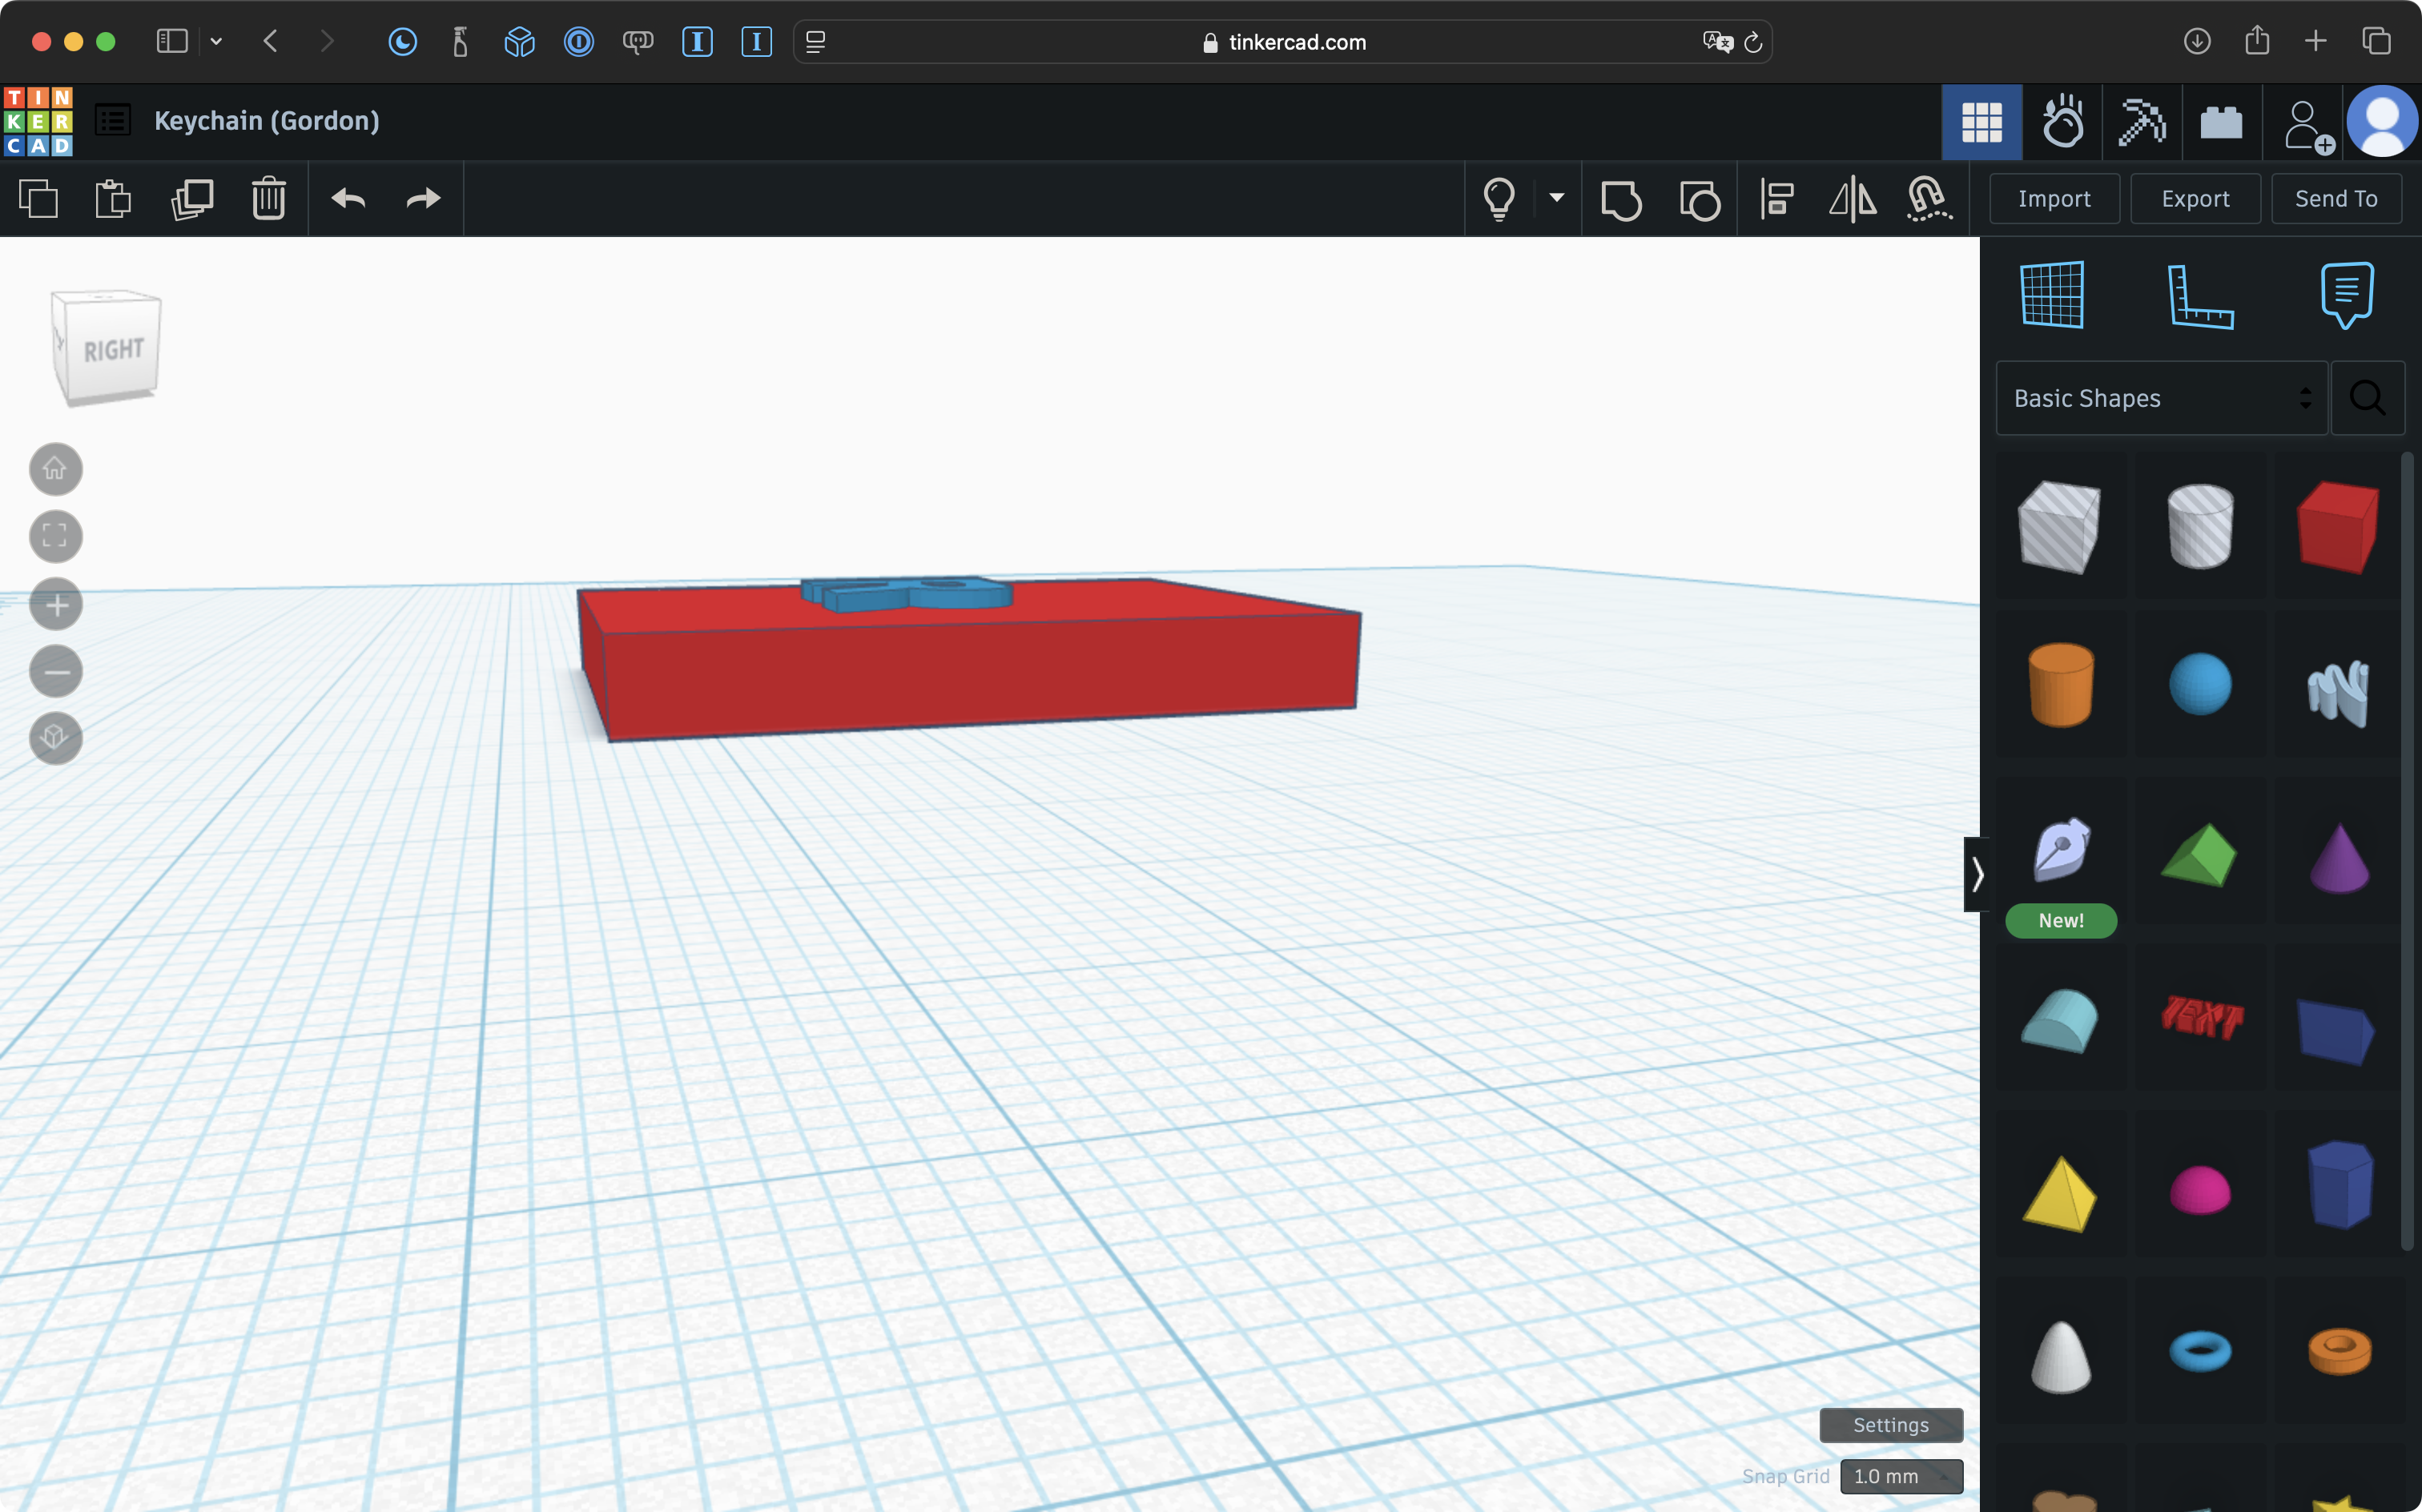
Task: Click the Group shapes icon
Action: coord(1620,199)
